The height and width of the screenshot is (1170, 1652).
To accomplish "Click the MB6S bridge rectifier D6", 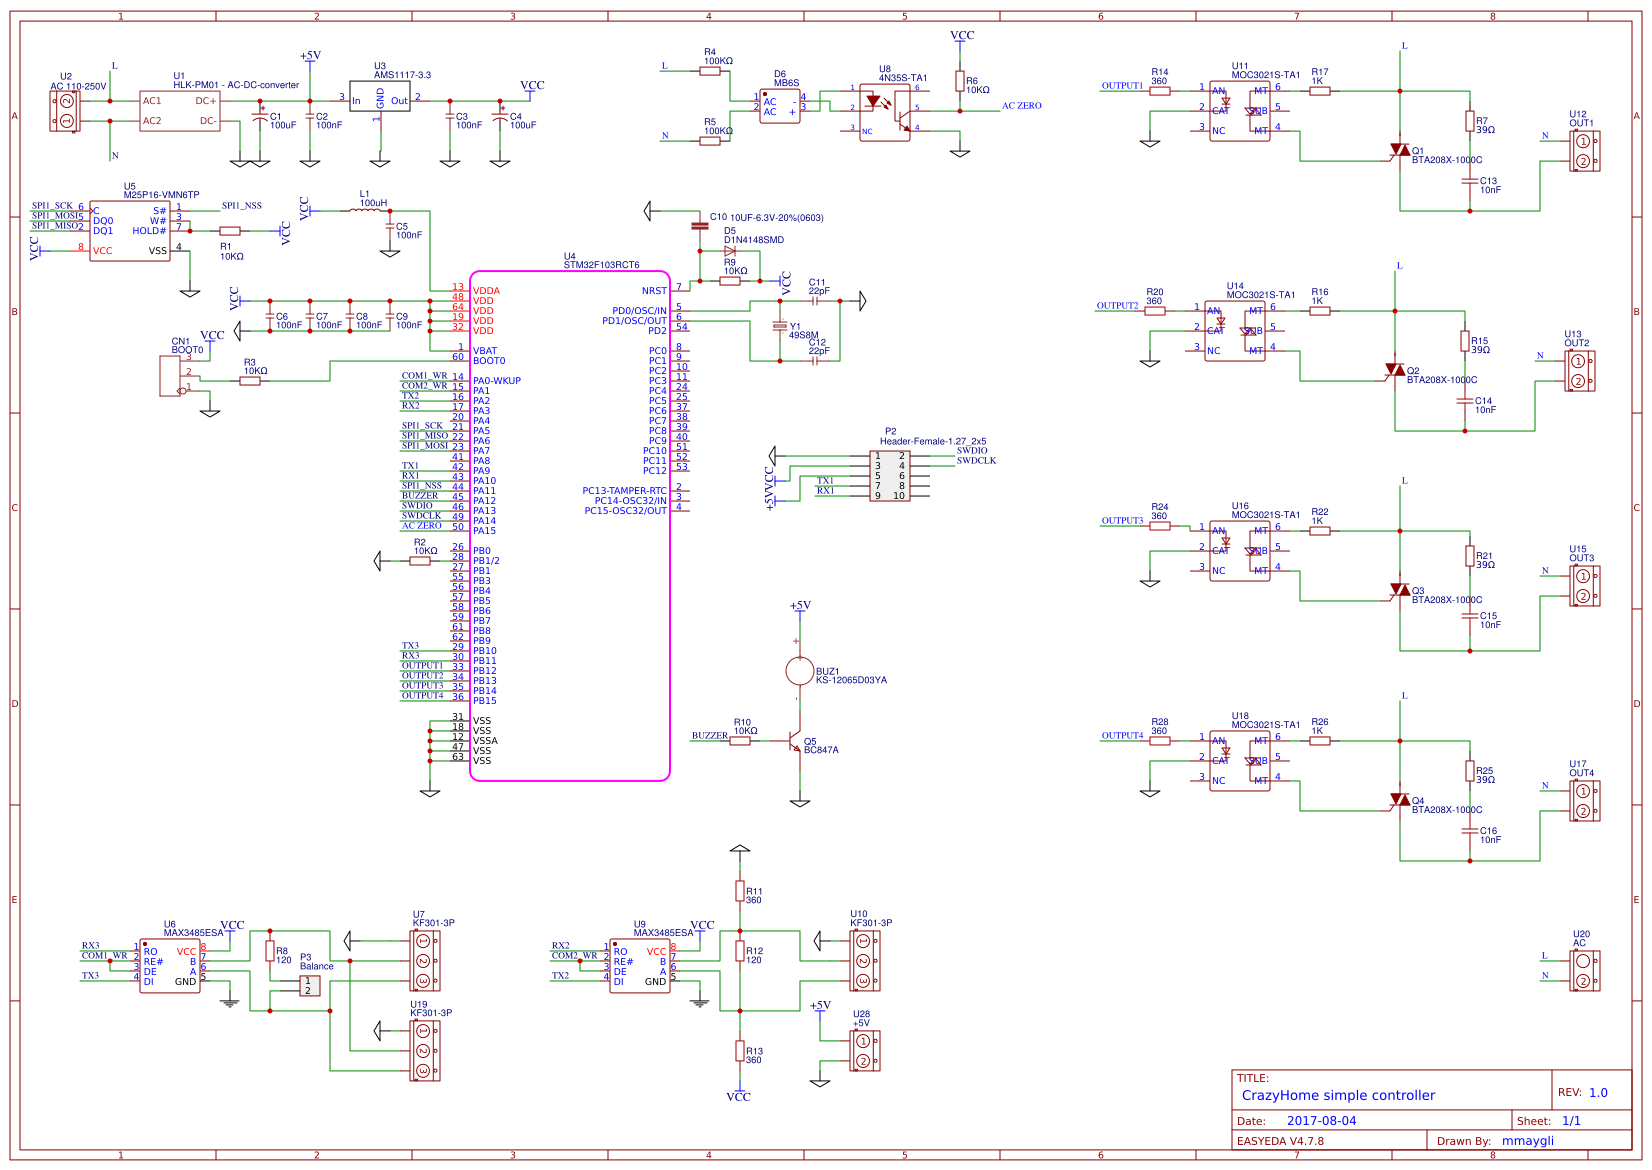I will click(780, 103).
